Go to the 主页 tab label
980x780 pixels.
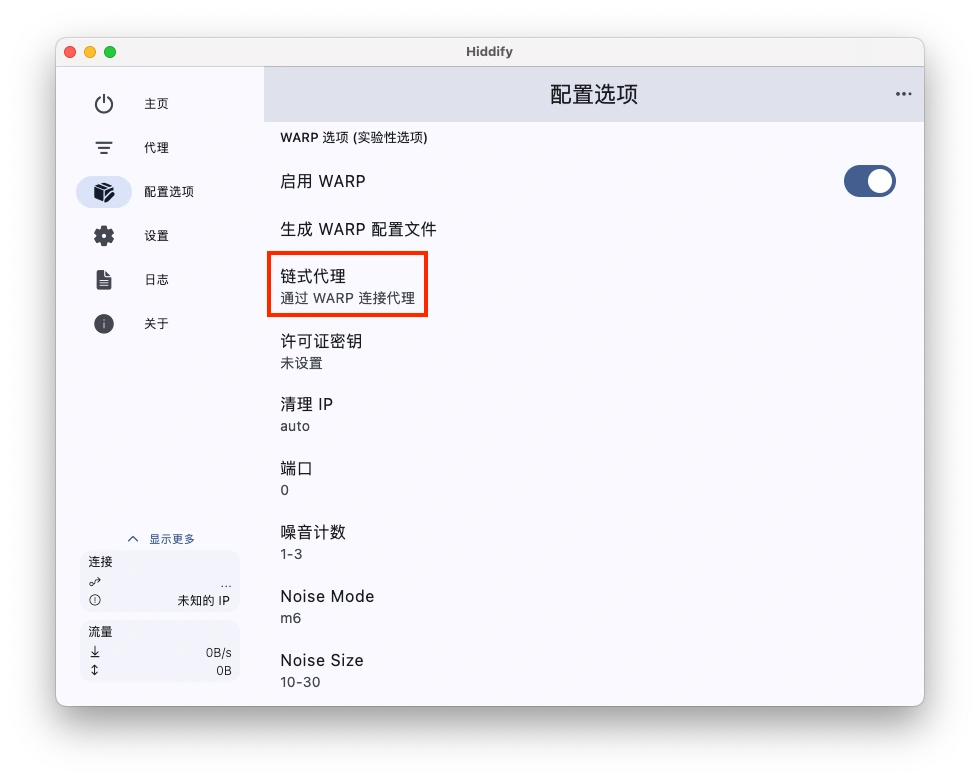[156, 104]
